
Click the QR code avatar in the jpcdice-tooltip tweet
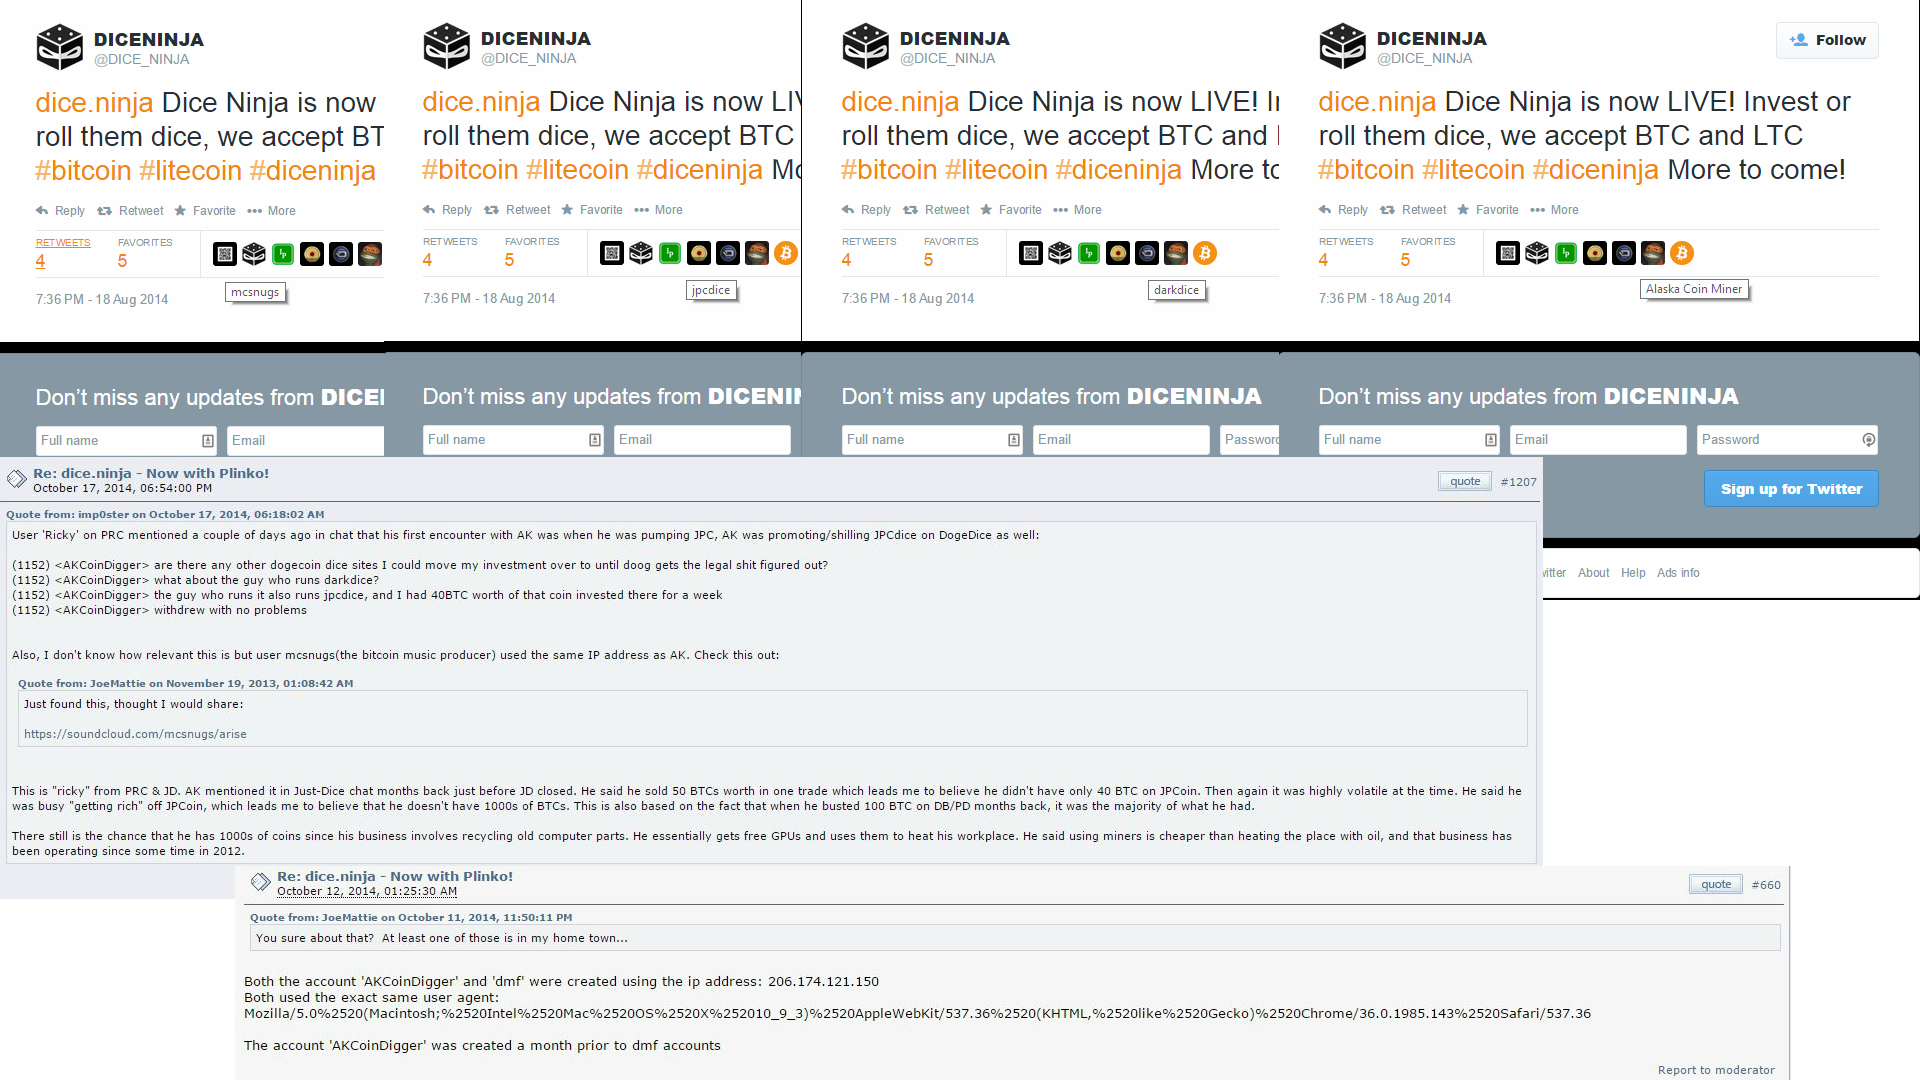tap(612, 253)
